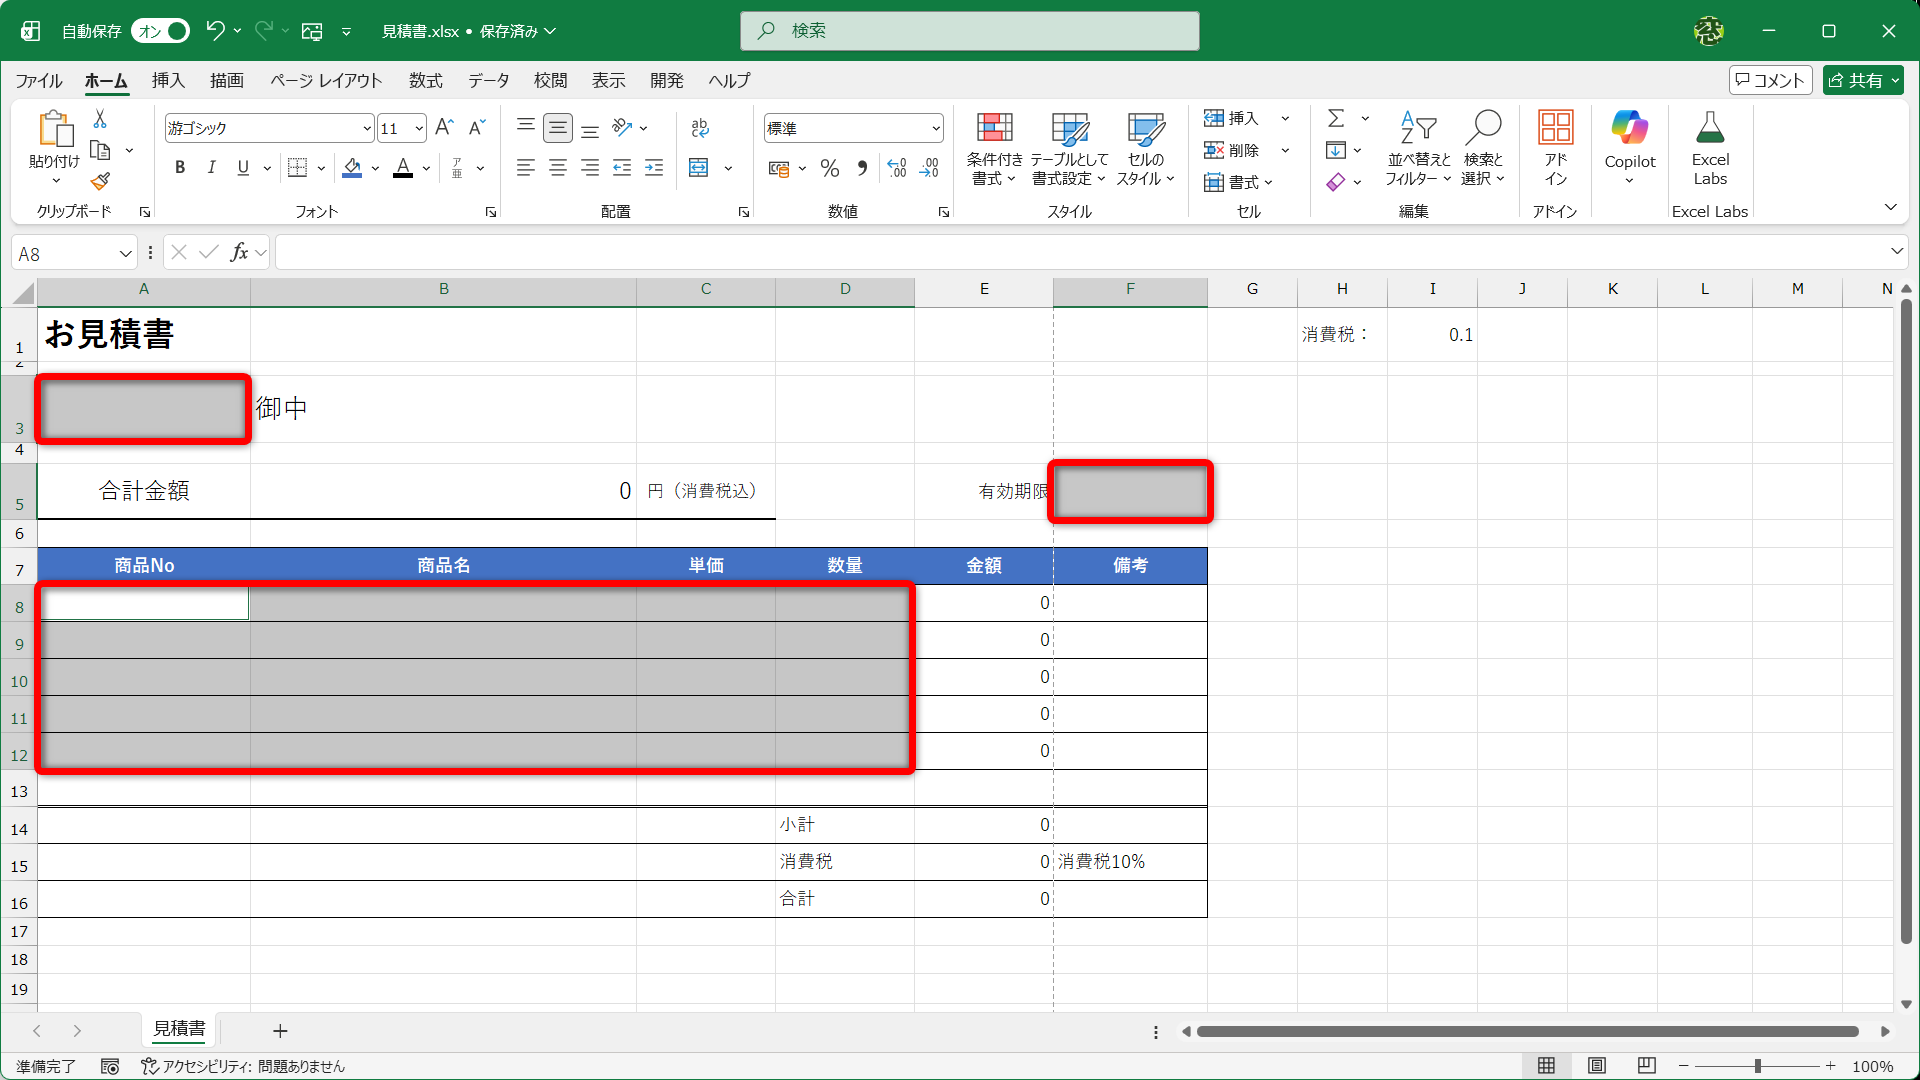The height and width of the screenshot is (1080, 1920).
Task: Open the Name Box dropdown arrow
Action: (125, 254)
